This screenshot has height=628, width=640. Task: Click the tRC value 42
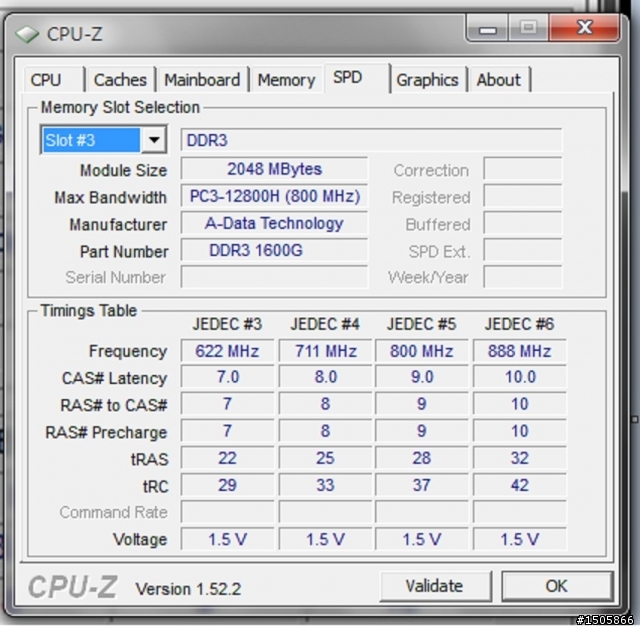(520, 485)
